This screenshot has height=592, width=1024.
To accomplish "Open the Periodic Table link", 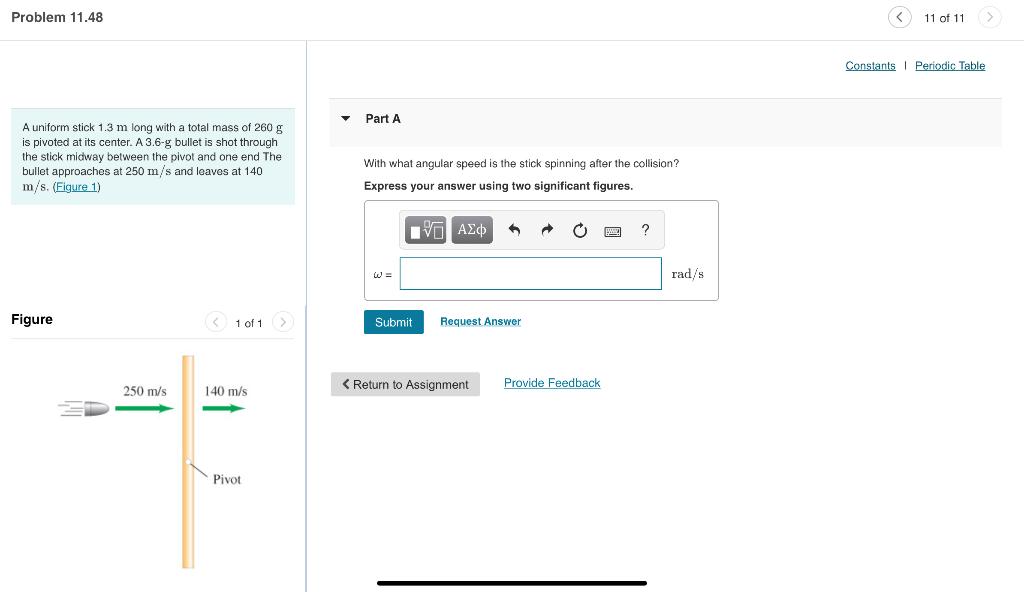I will pos(950,65).
